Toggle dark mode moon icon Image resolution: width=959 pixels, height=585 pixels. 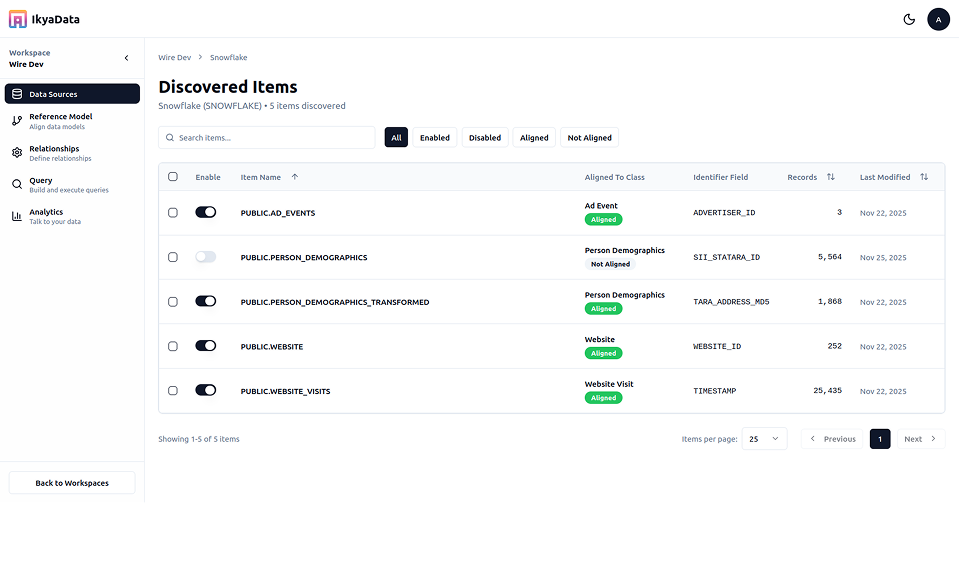[x=909, y=19]
